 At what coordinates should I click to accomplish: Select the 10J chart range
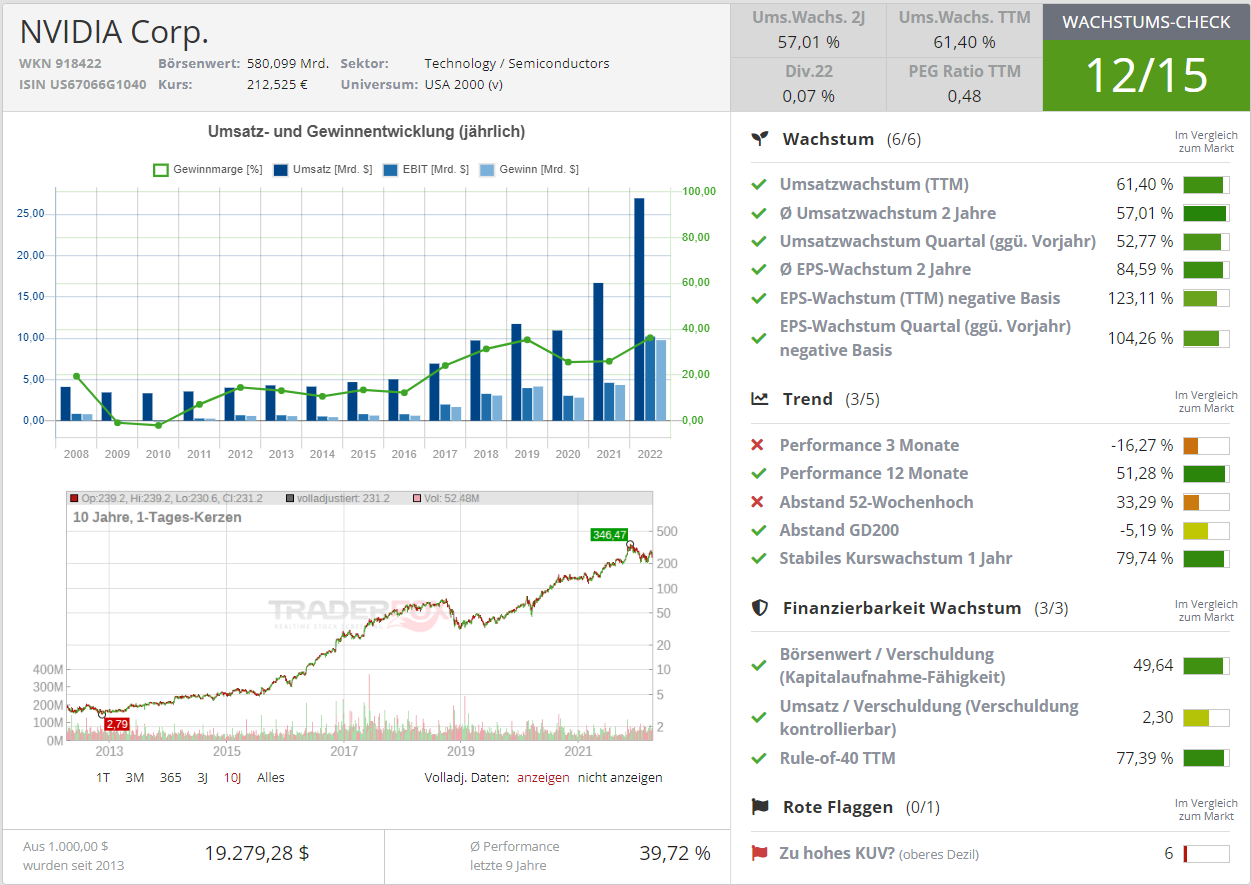pyautogui.click(x=232, y=777)
